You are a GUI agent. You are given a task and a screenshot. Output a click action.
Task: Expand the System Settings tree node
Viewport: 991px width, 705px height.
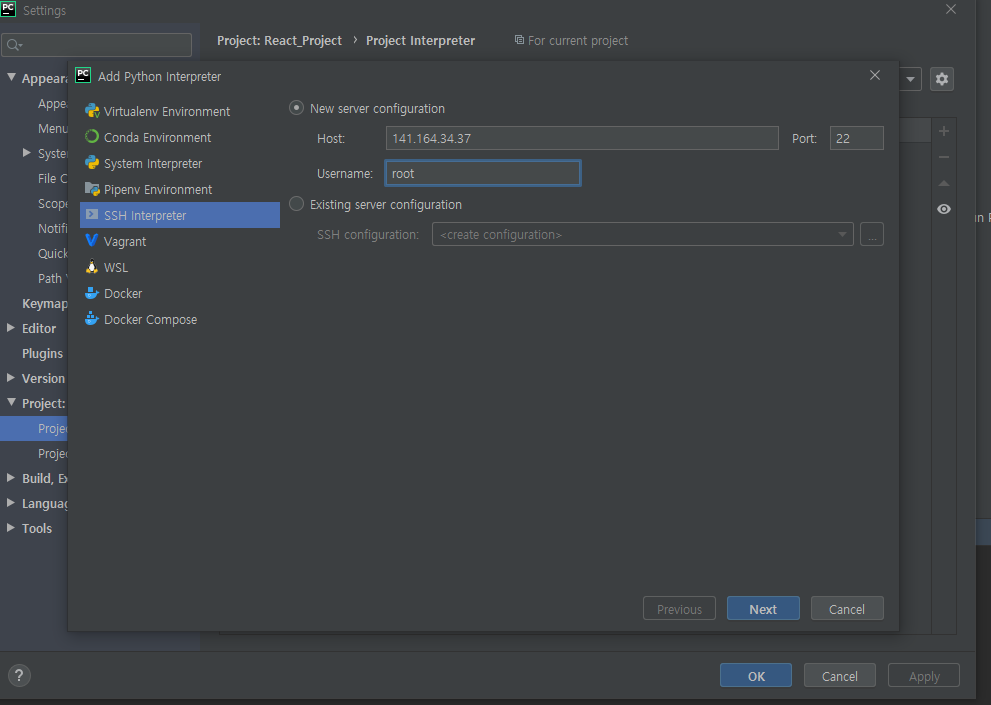pyautogui.click(x=27, y=152)
